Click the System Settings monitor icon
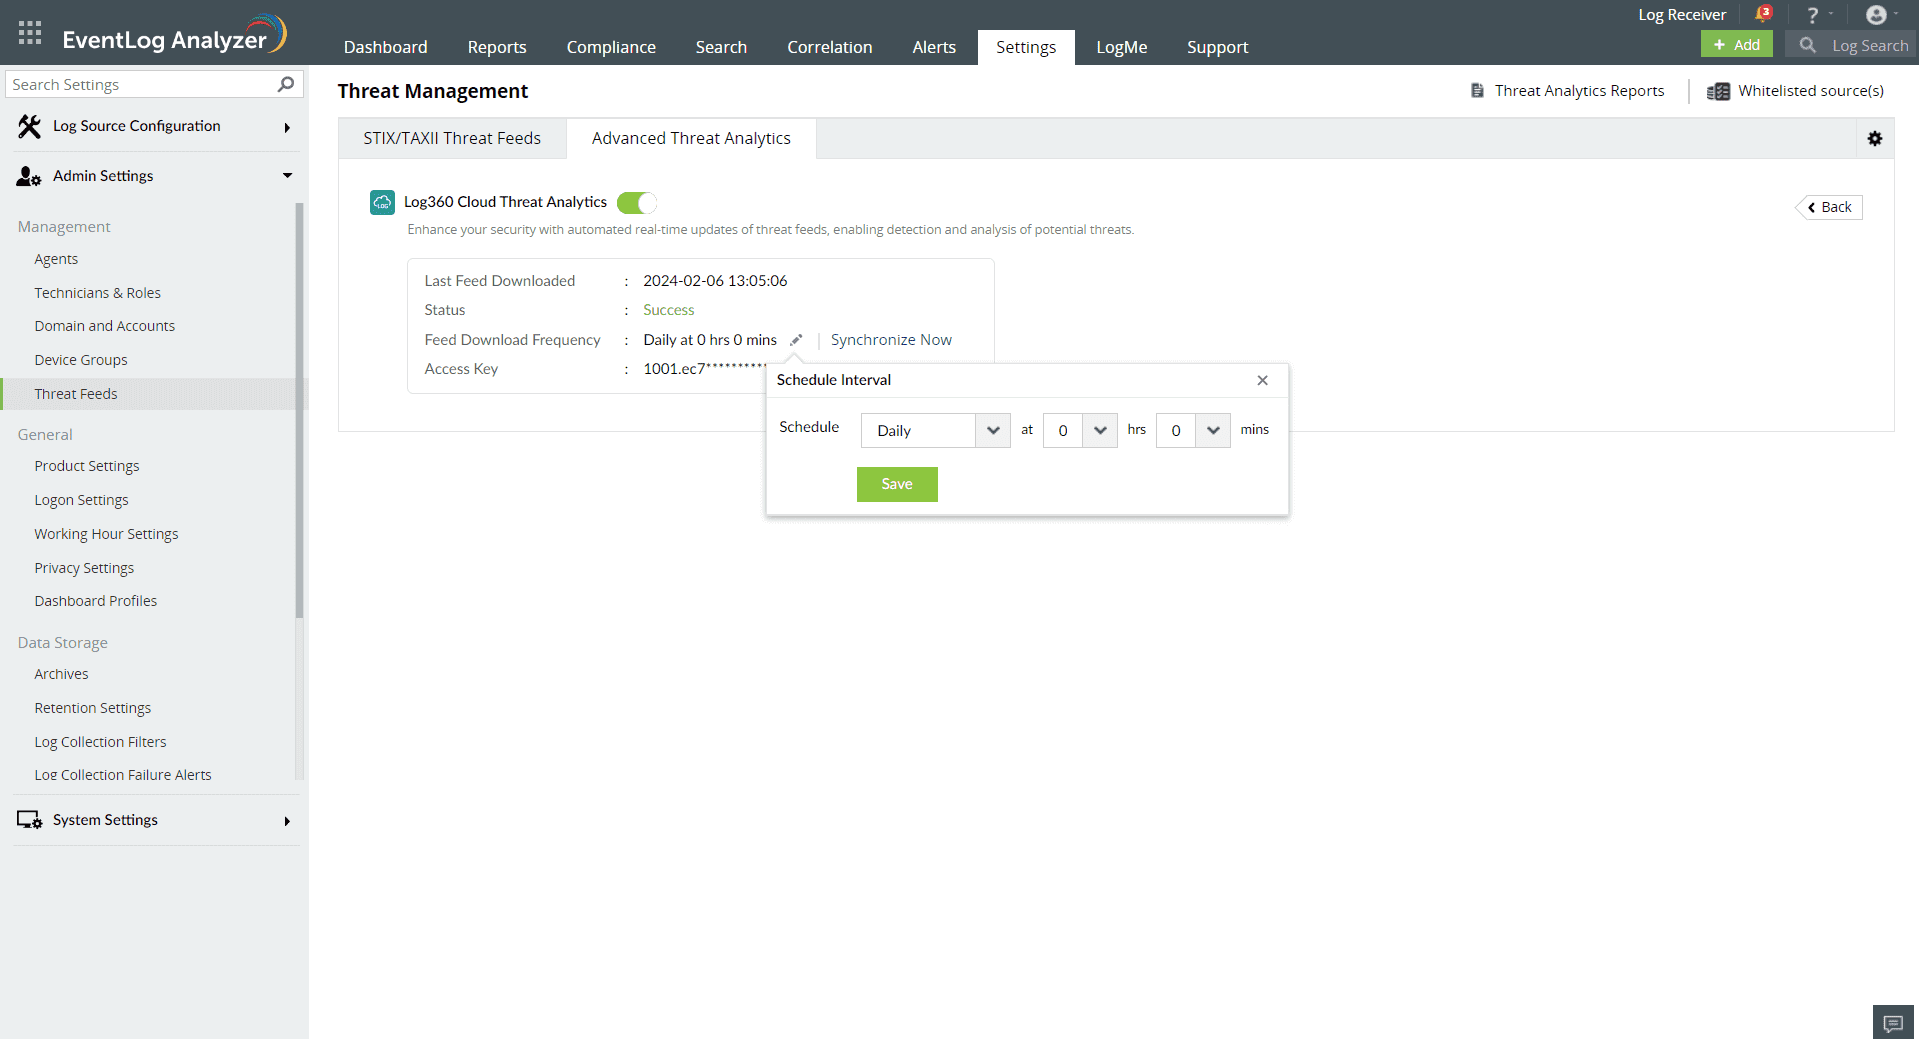 (x=29, y=820)
